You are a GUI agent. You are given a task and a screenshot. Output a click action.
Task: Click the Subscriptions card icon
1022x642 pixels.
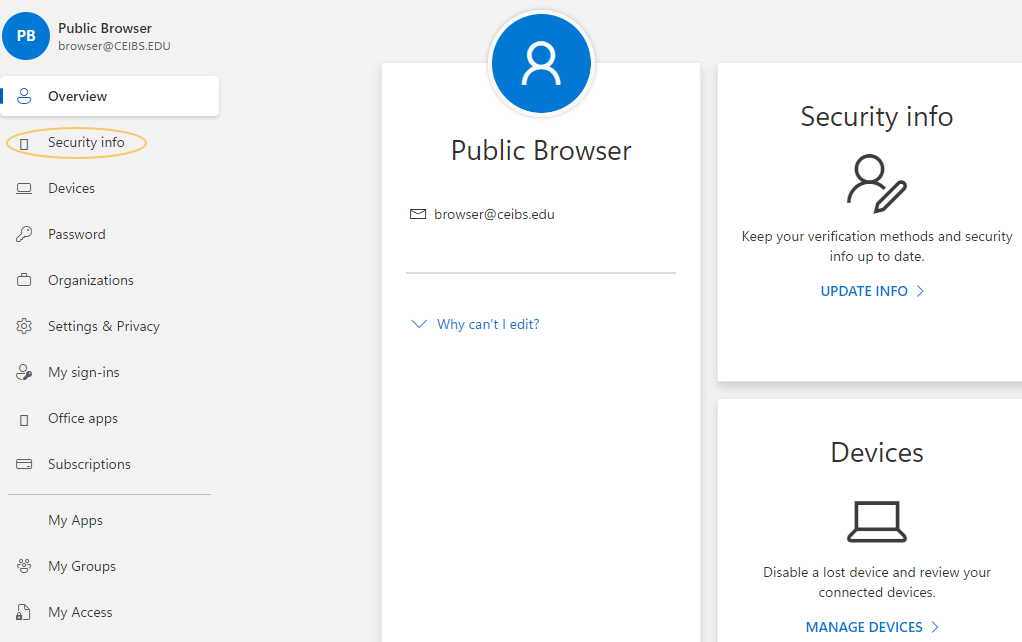coord(25,465)
